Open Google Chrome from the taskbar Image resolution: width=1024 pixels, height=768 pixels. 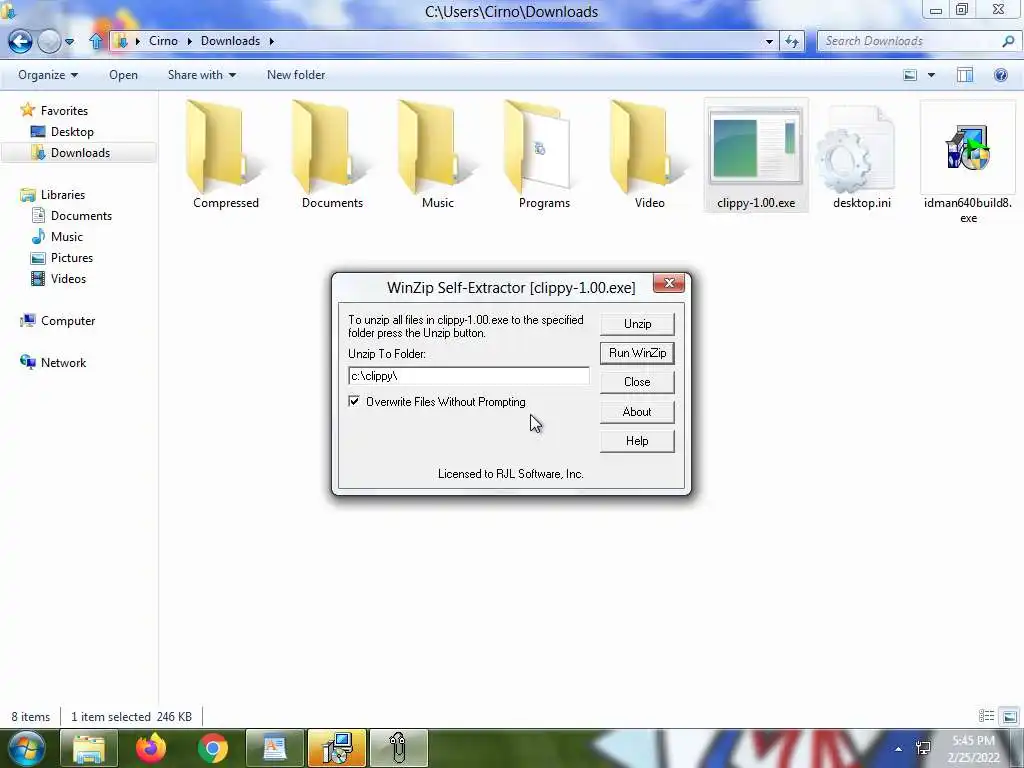[213, 748]
